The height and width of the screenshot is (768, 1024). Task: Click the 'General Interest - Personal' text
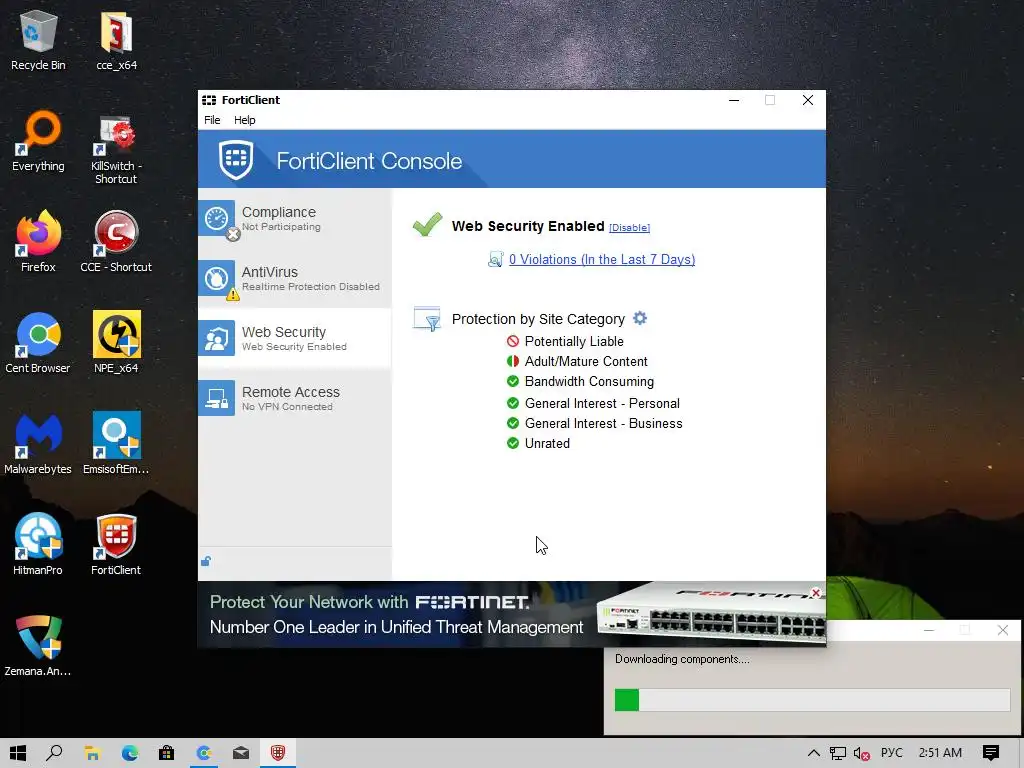click(x=602, y=403)
